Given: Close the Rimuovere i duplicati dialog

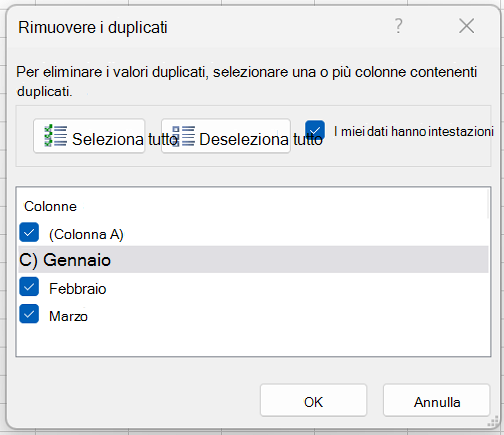Looking at the screenshot, I should 466,26.
